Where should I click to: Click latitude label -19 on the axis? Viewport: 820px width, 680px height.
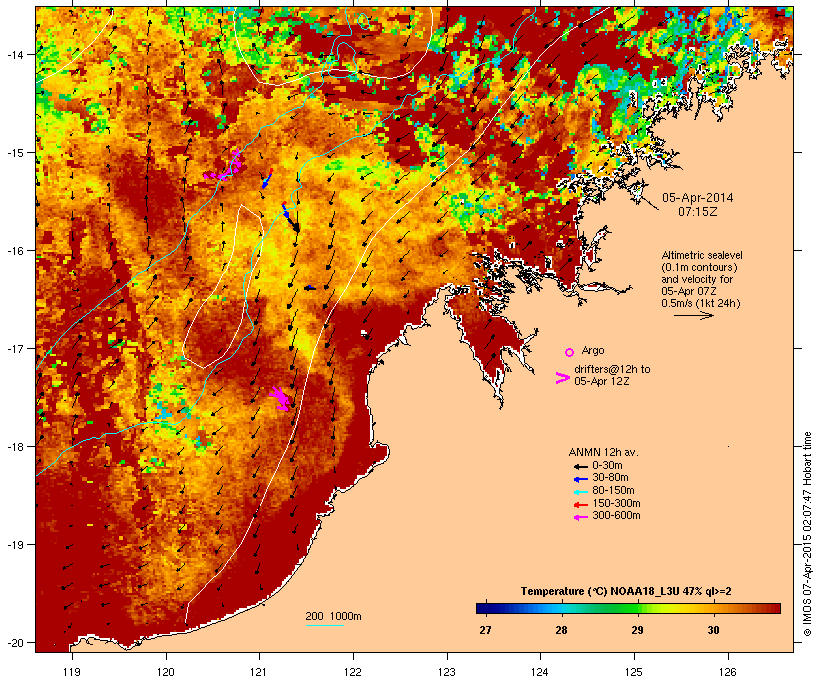tap(14, 545)
